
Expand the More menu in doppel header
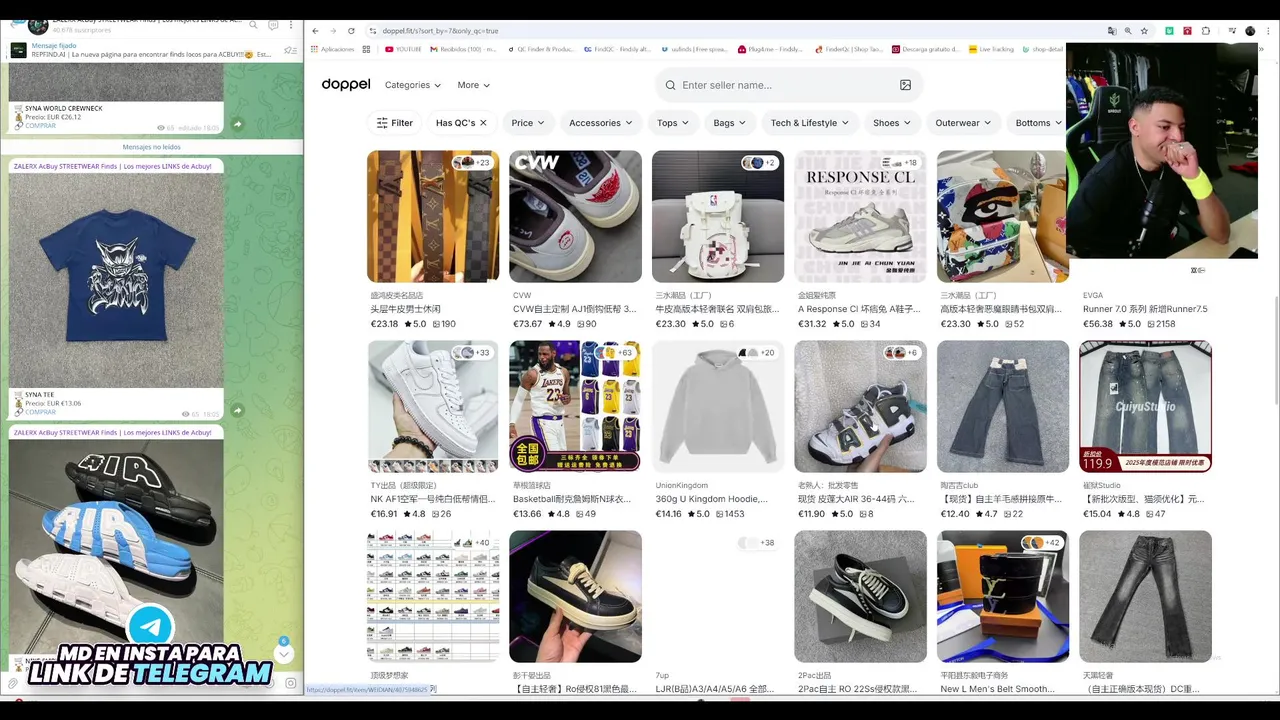[474, 85]
